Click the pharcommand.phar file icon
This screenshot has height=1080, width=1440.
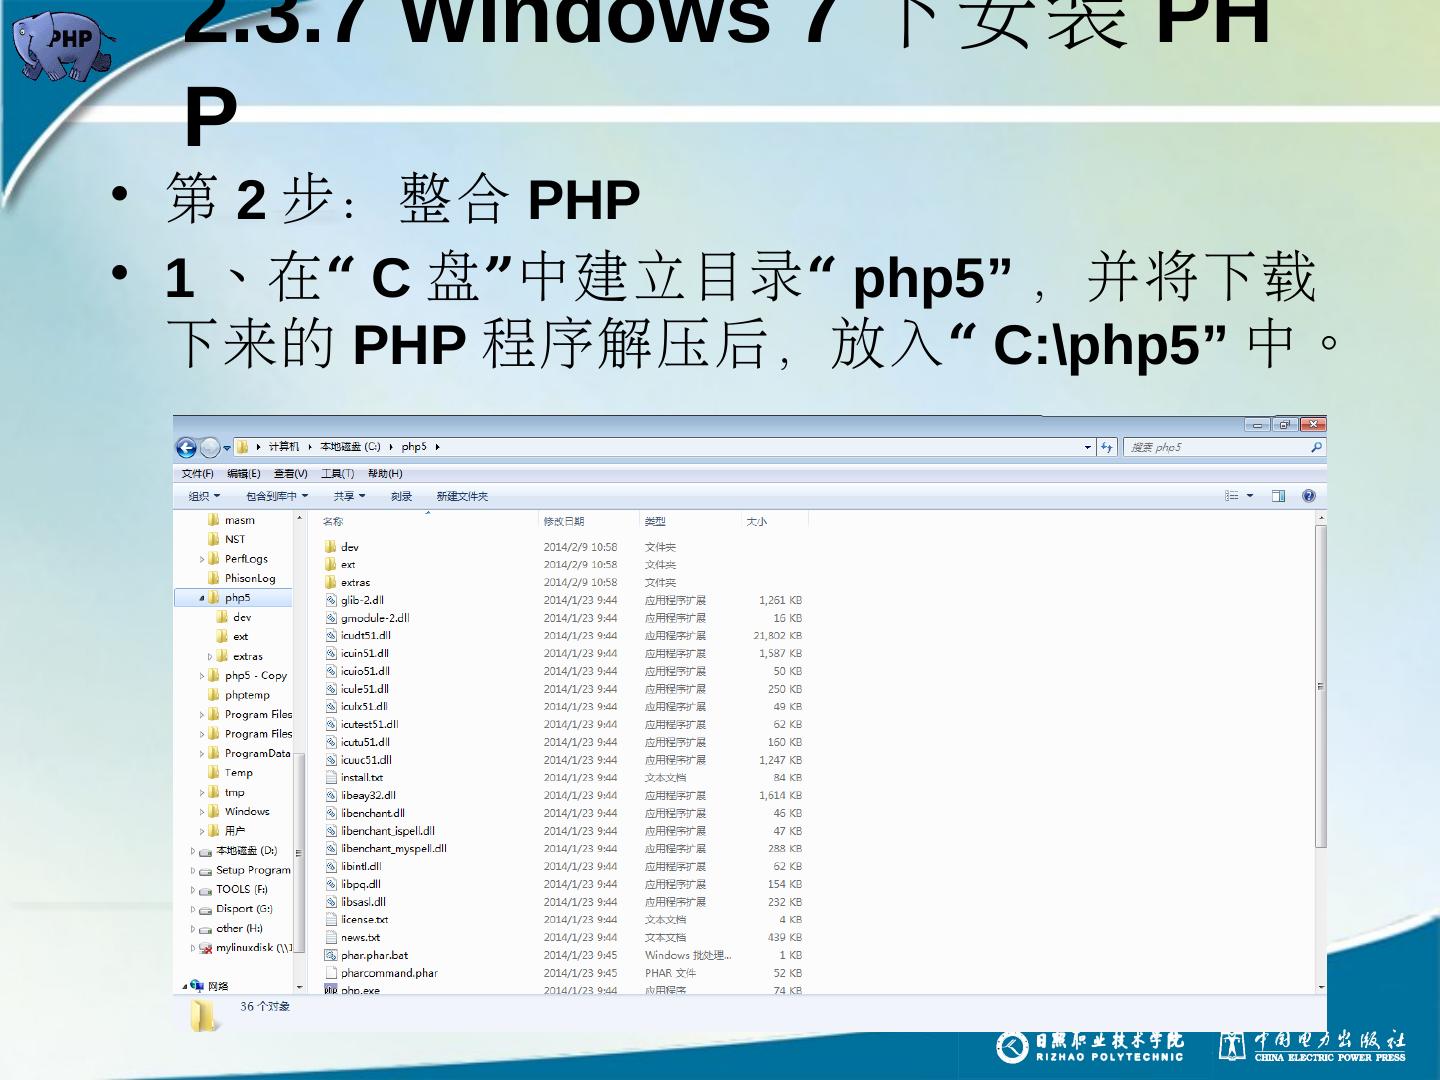coord(331,973)
